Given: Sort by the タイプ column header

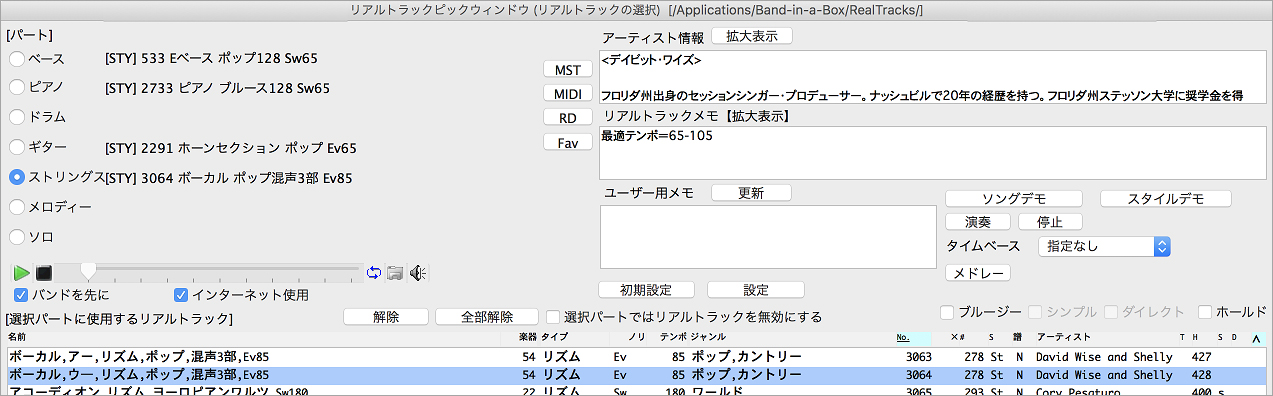Looking at the screenshot, I should tap(555, 338).
